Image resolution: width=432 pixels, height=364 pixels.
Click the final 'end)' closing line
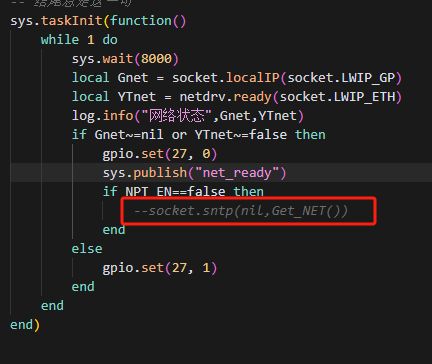tap(25, 325)
